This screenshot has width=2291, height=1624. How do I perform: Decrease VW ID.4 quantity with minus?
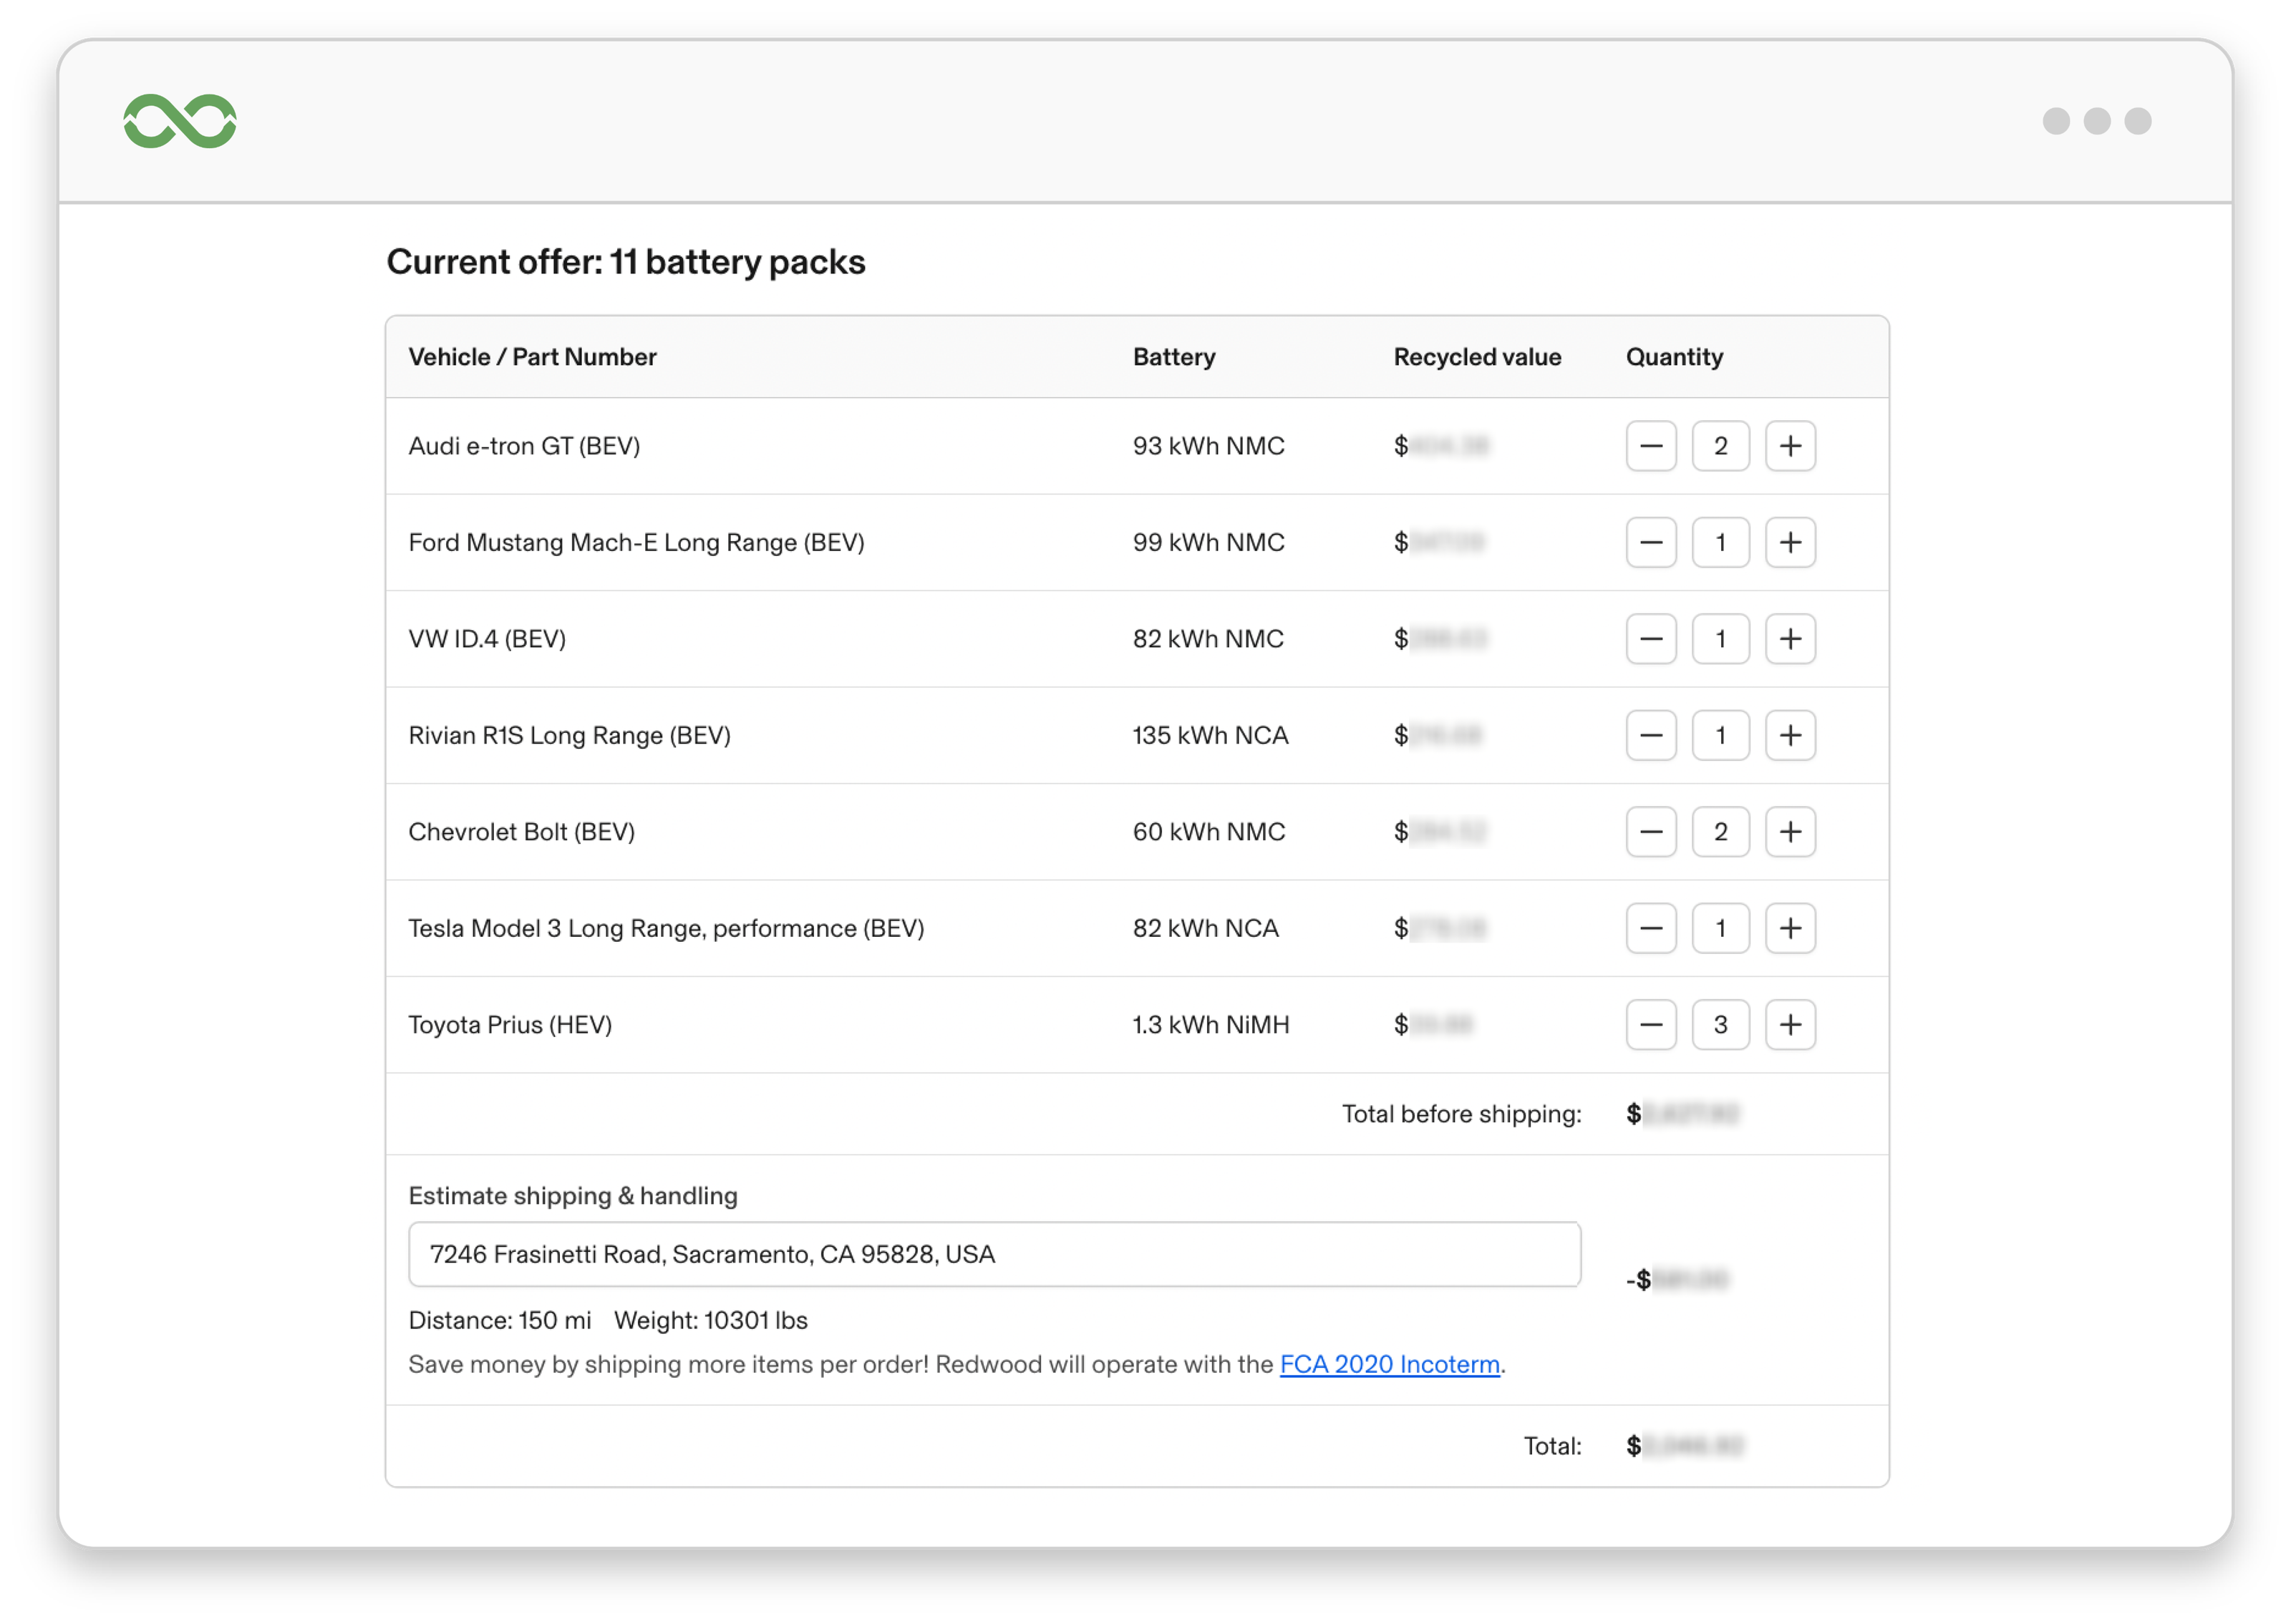1651,639
